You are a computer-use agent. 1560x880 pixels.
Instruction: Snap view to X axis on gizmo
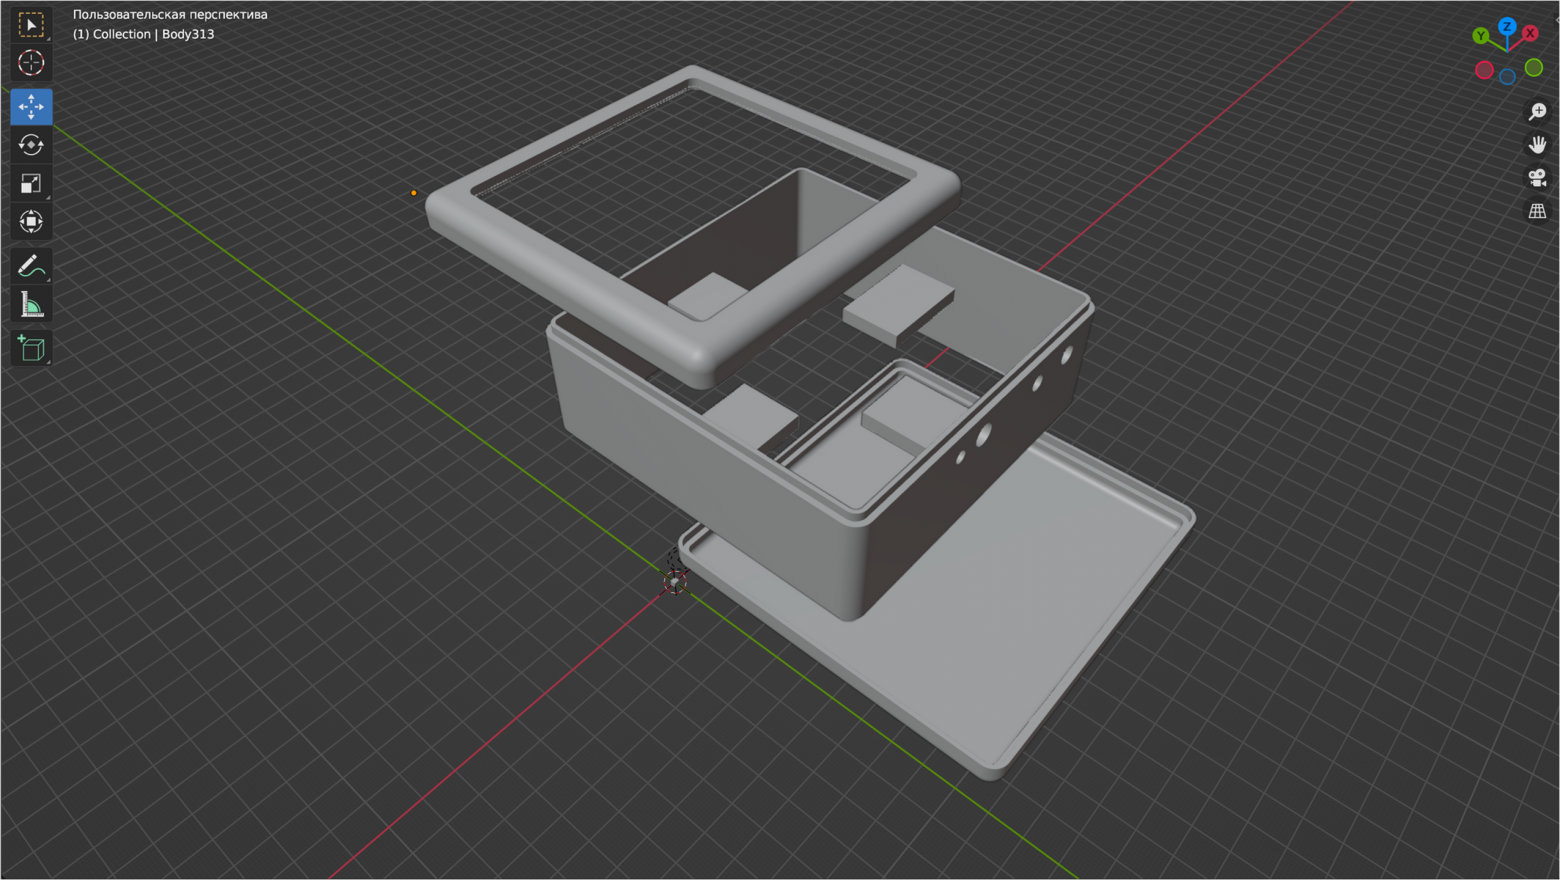pos(1530,34)
